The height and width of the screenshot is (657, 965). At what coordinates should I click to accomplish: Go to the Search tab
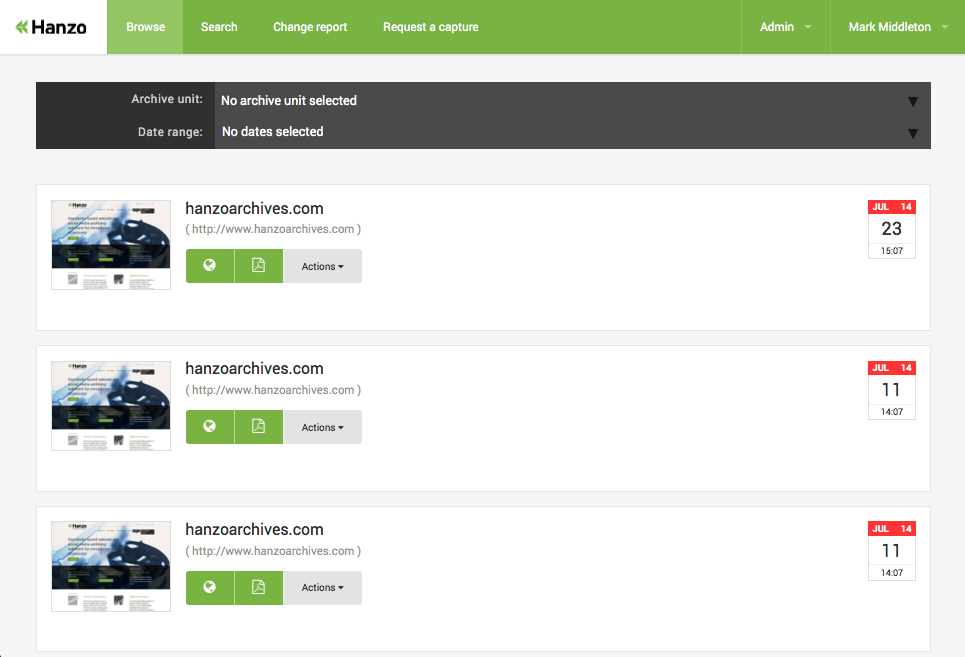pos(219,27)
